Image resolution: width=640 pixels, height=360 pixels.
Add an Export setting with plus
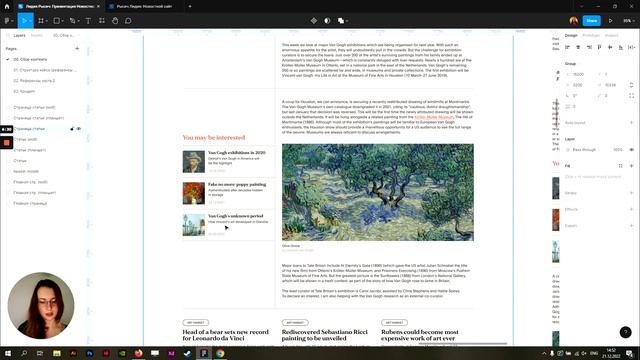point(631,226)
